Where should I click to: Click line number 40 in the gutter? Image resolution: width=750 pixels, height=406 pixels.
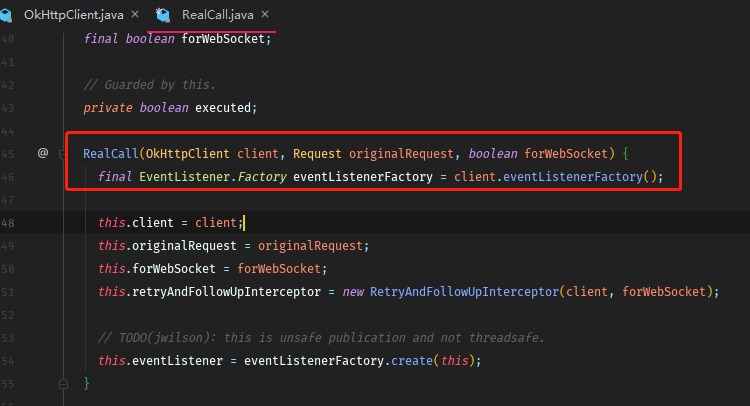(x=7, y=39)
